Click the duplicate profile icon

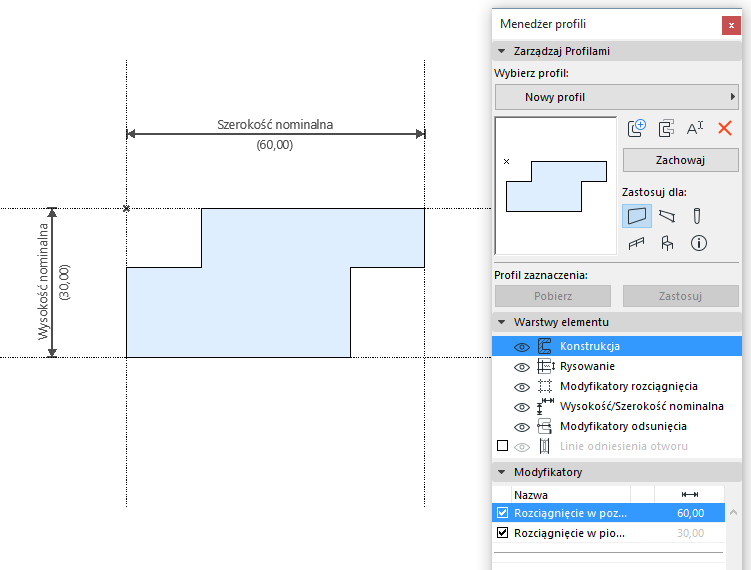point(666,128)
